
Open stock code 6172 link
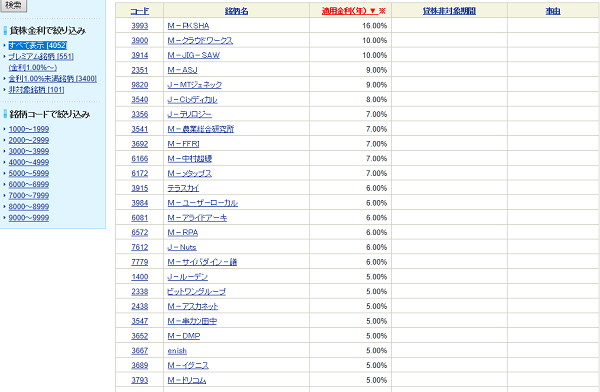[x=140, y=173]
